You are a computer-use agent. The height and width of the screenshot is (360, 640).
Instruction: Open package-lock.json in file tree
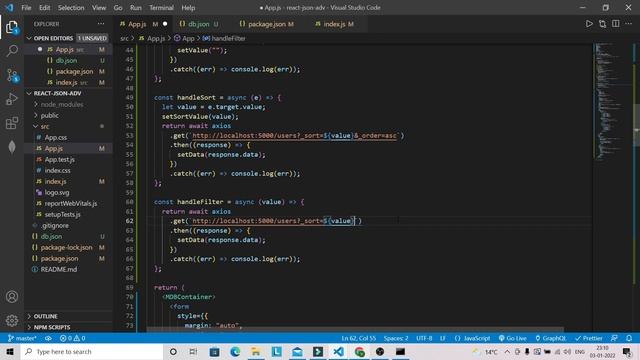66,248
